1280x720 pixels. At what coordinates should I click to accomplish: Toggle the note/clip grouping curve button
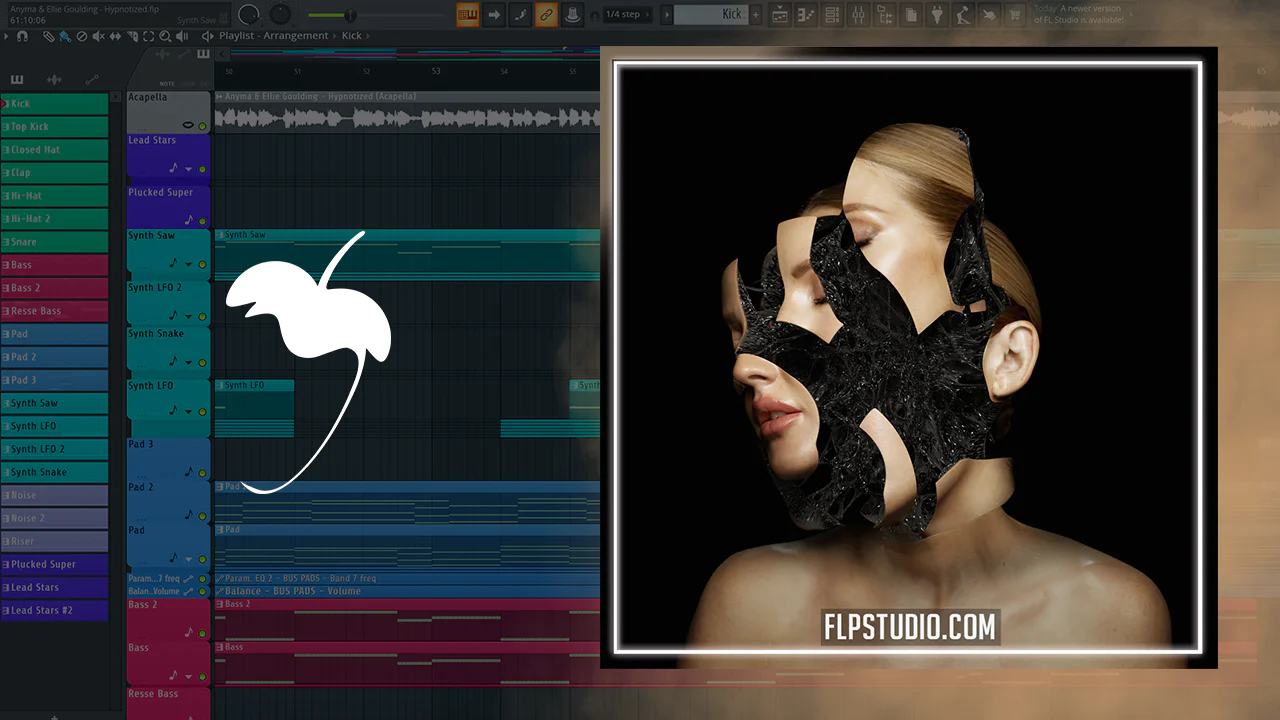[520, 14]
